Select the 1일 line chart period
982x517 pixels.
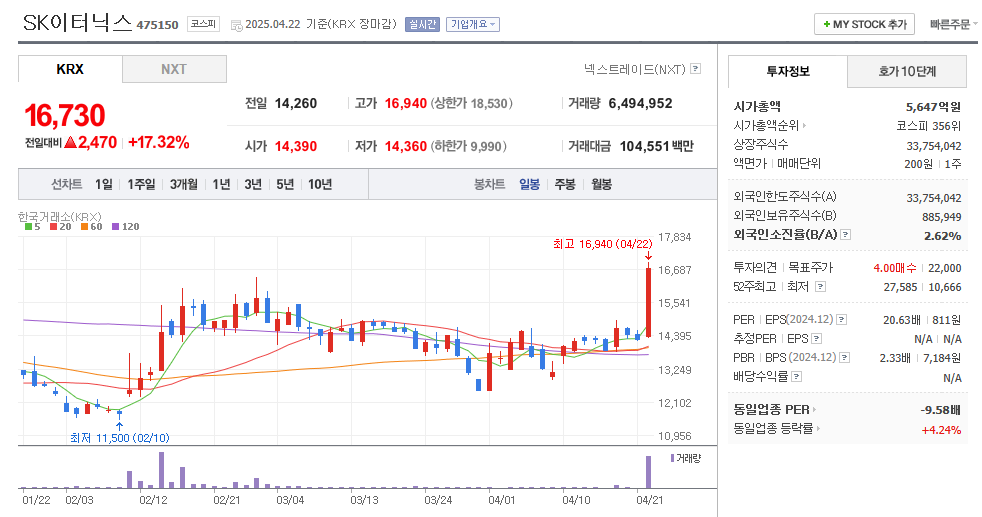click(x=104, y=184)
